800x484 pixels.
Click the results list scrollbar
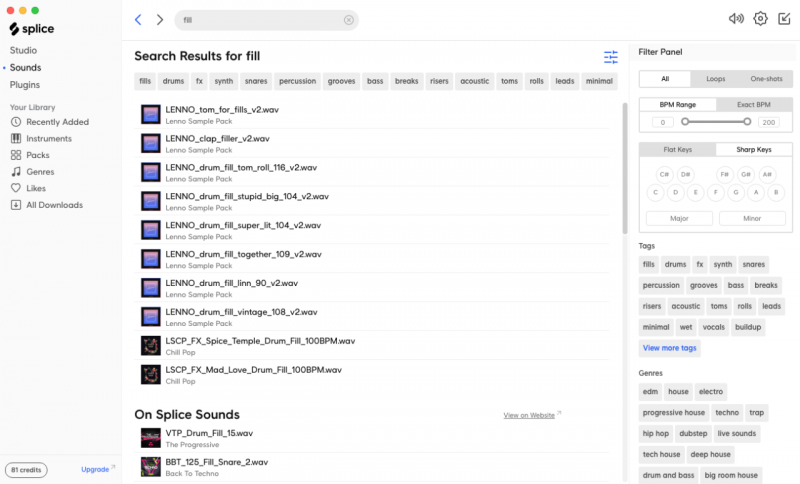click(624, 168)
